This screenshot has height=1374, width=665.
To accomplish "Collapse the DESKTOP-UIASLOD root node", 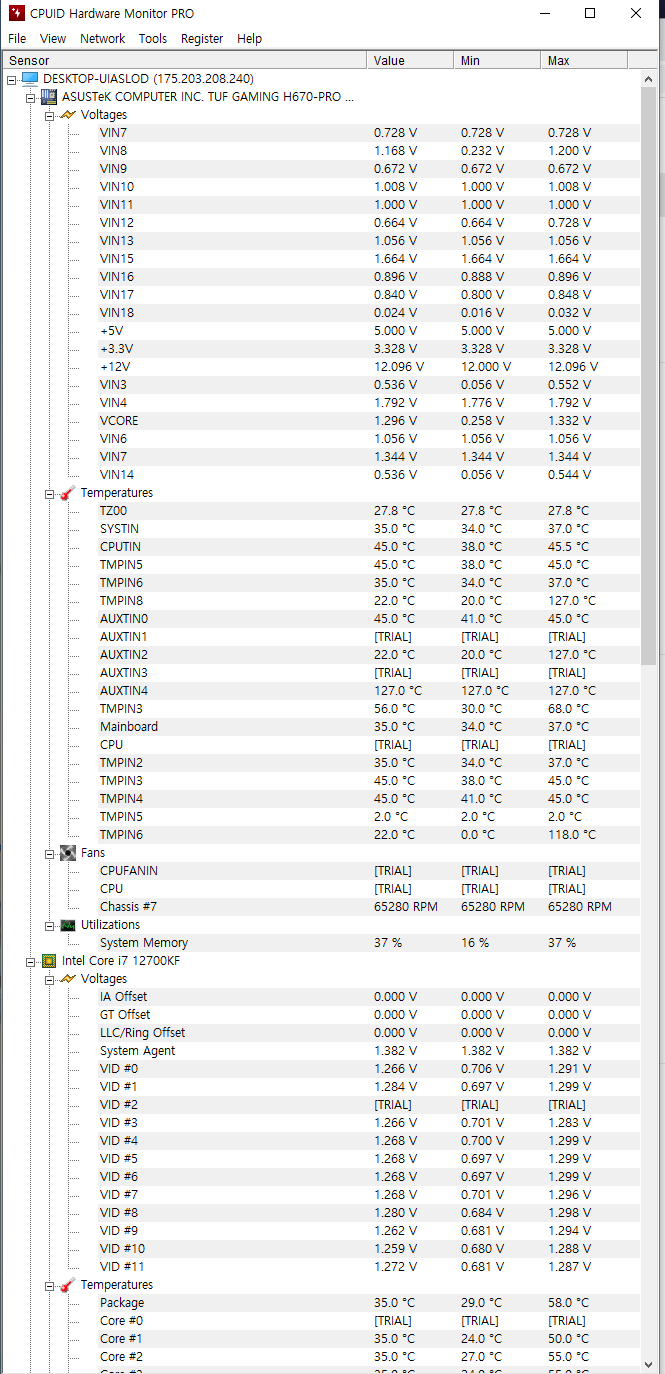I will tap(11, 79).
